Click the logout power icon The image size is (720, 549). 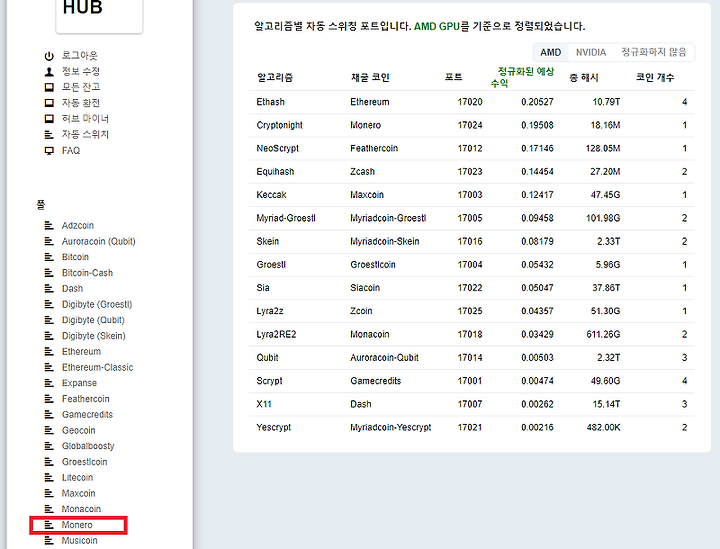(x=49, y=56)
